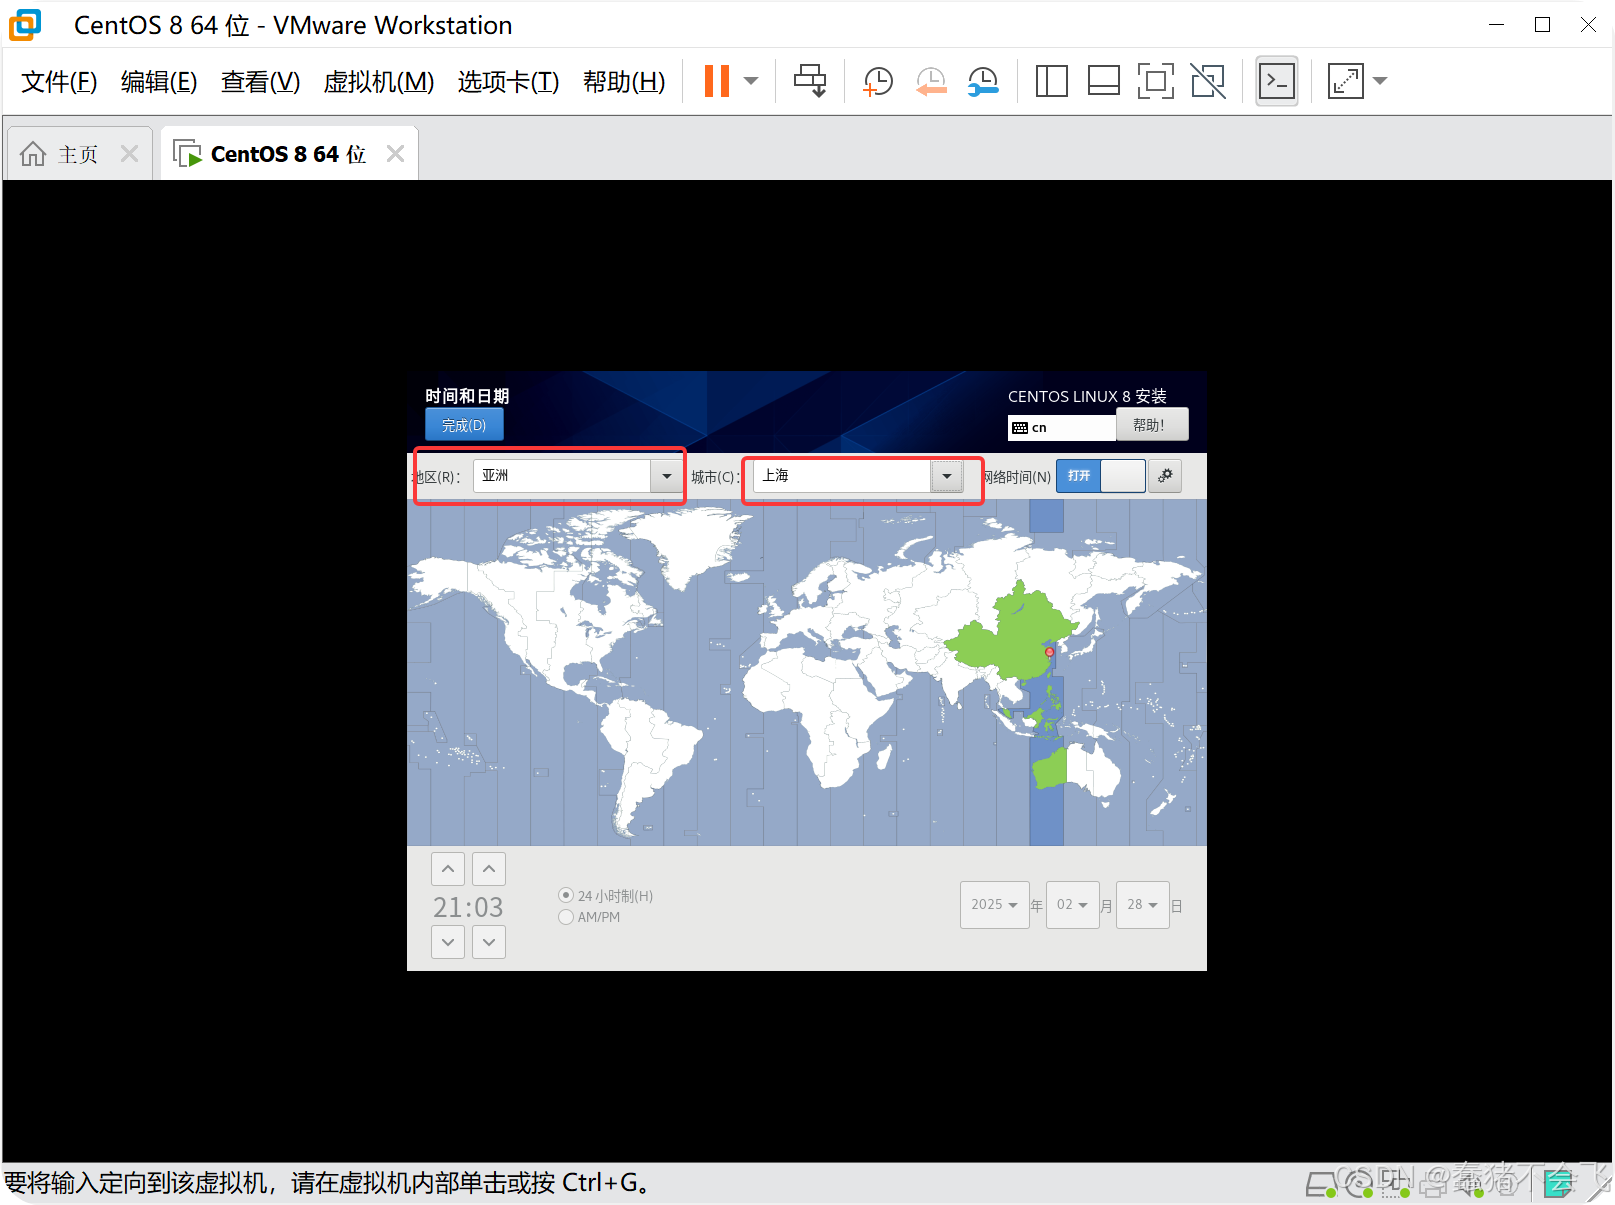Open the month dropdown showing 02
Viewport: 1615px width, 1205px height.
click(x=1073, y=905)
